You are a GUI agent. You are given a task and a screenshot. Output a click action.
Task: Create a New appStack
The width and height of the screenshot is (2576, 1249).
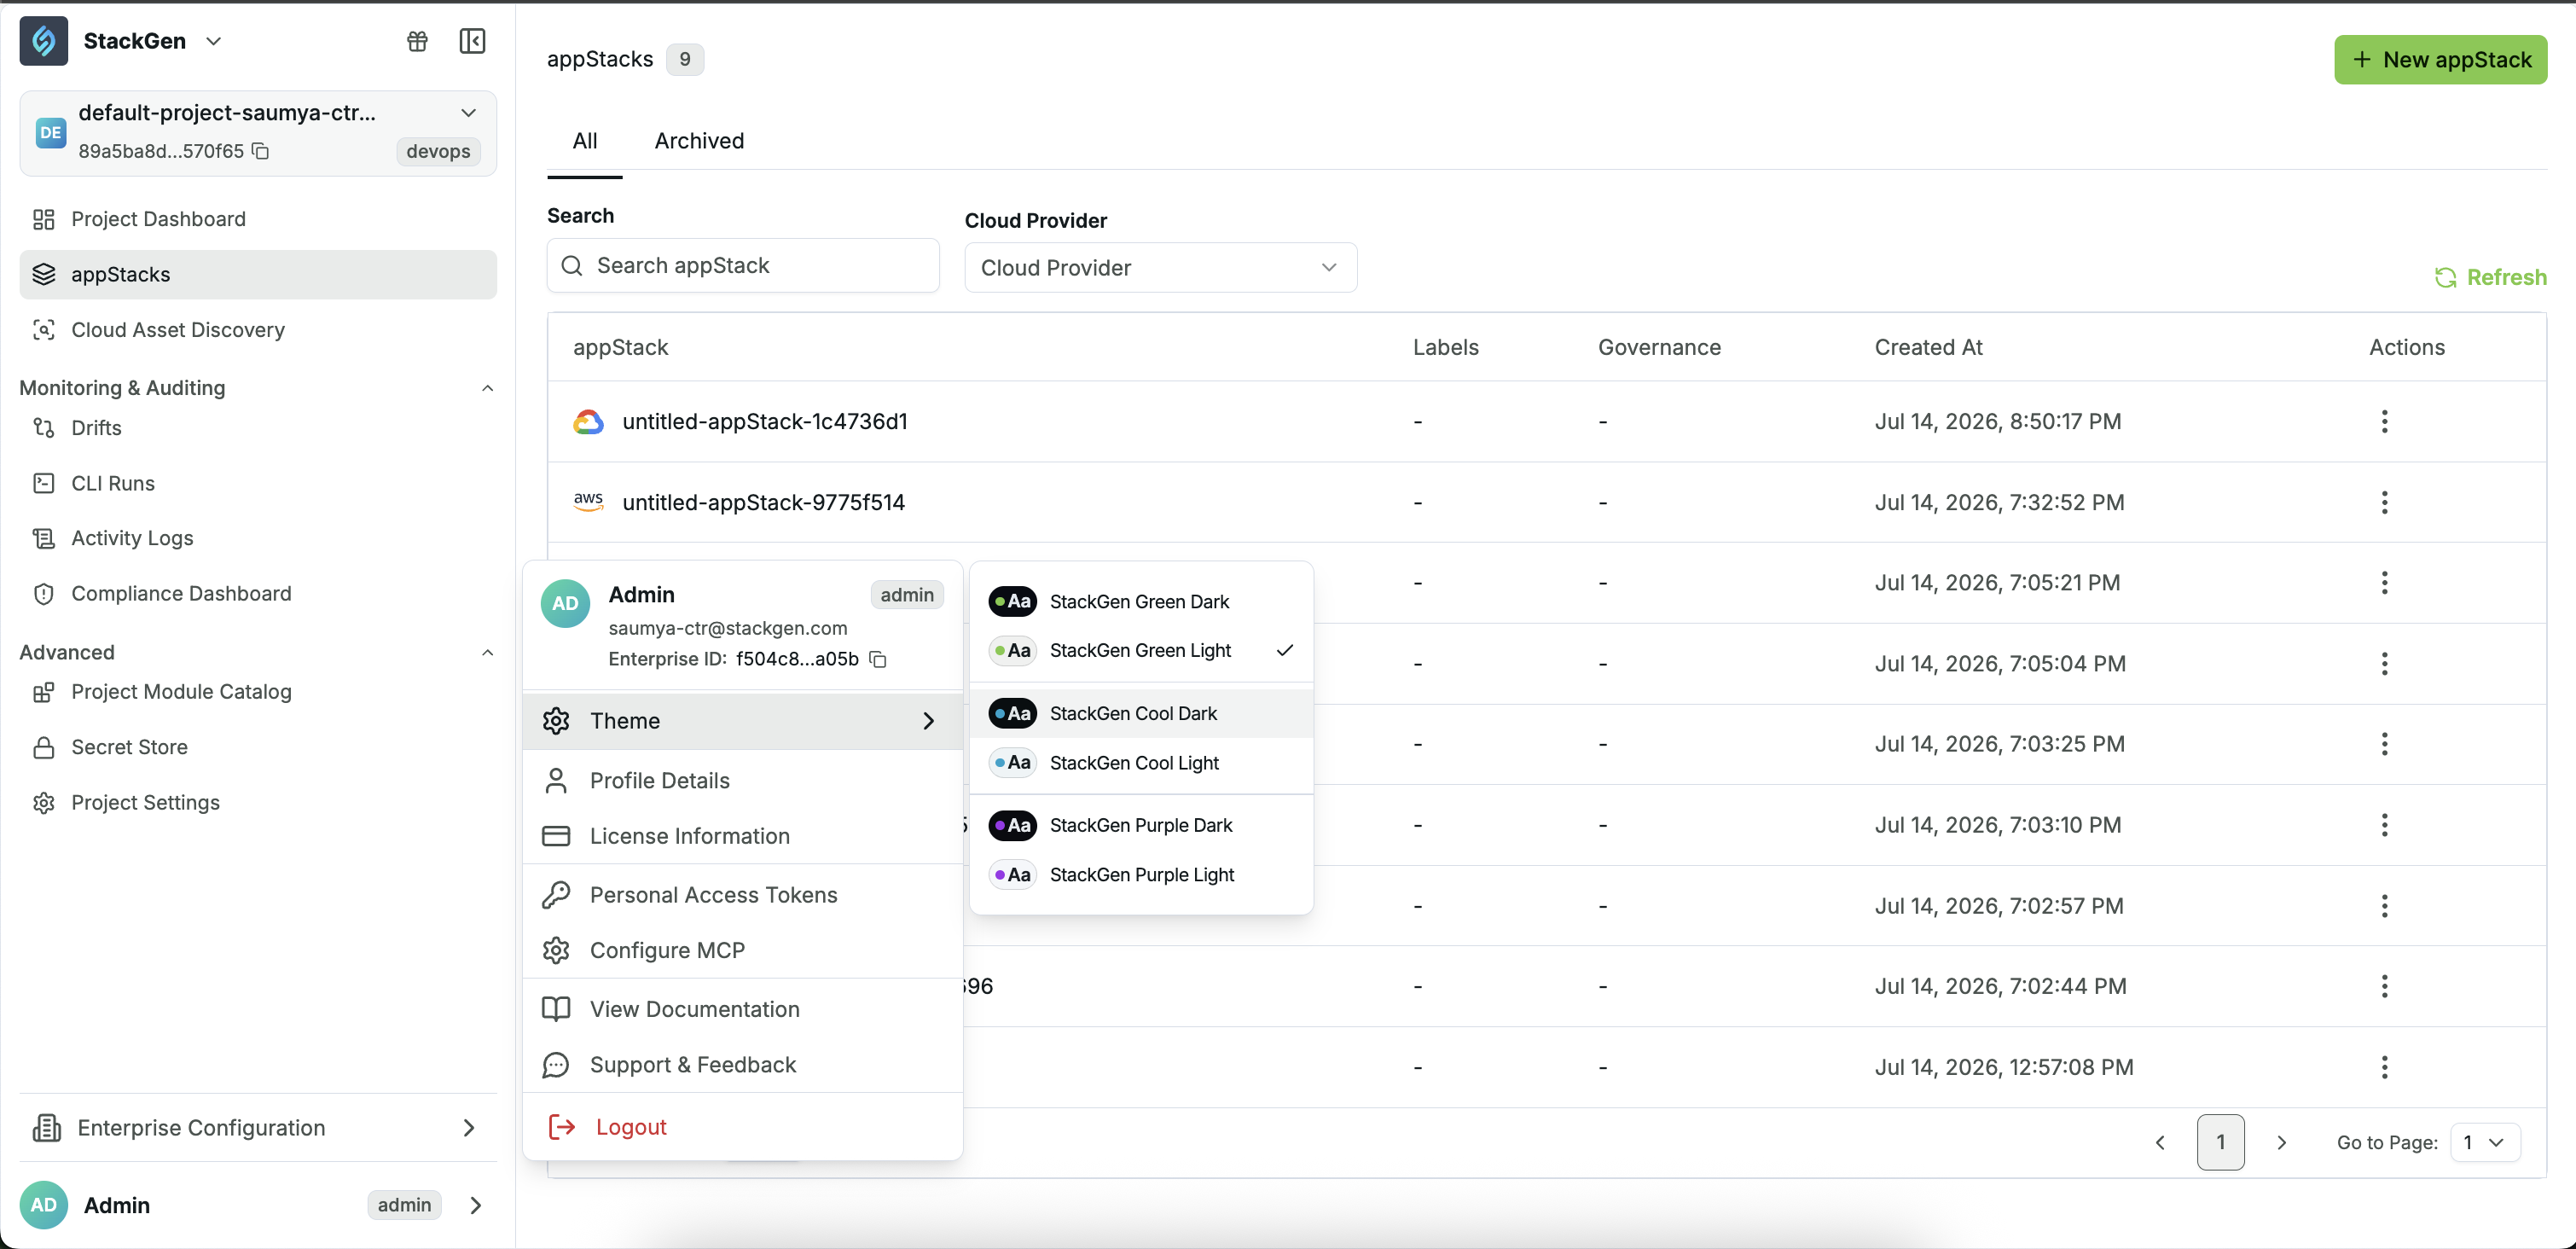[2440, 60]
